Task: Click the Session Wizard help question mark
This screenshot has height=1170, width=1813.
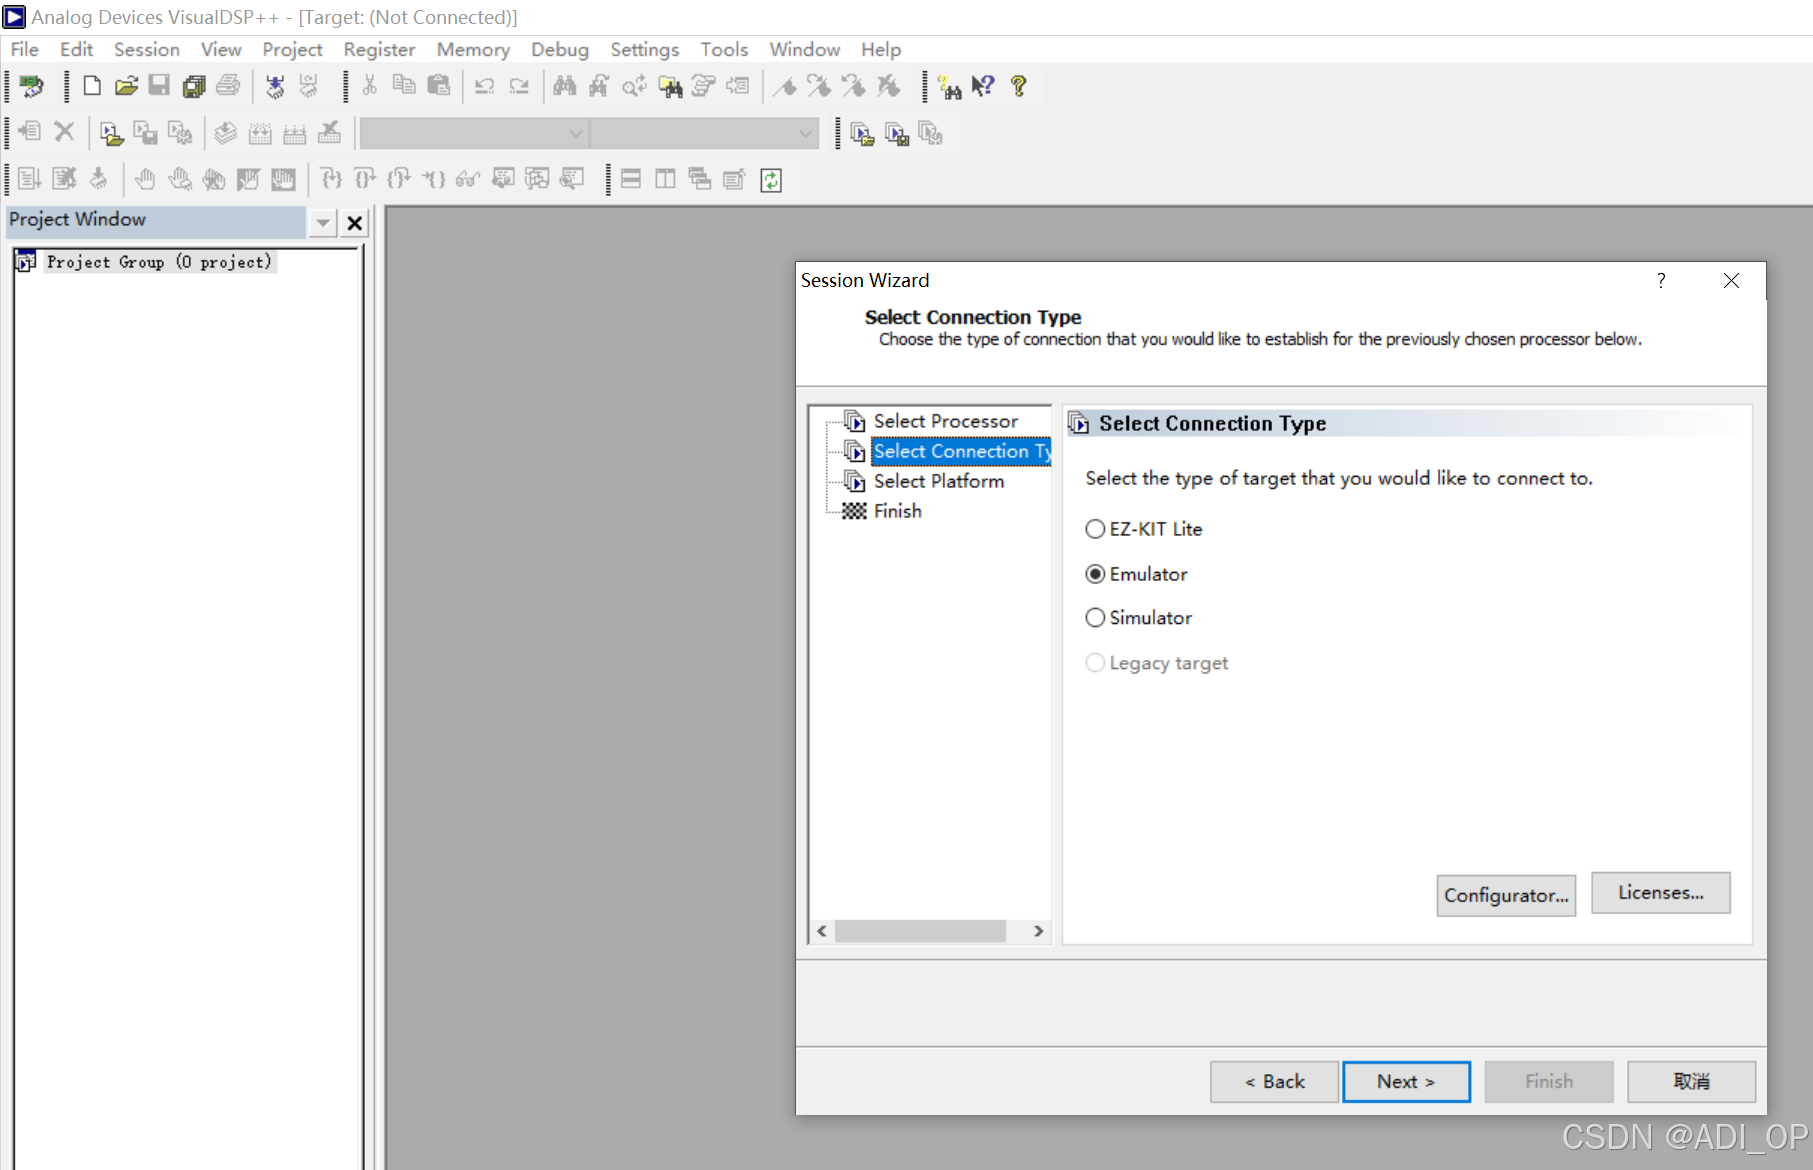Action: [1661, 281]
